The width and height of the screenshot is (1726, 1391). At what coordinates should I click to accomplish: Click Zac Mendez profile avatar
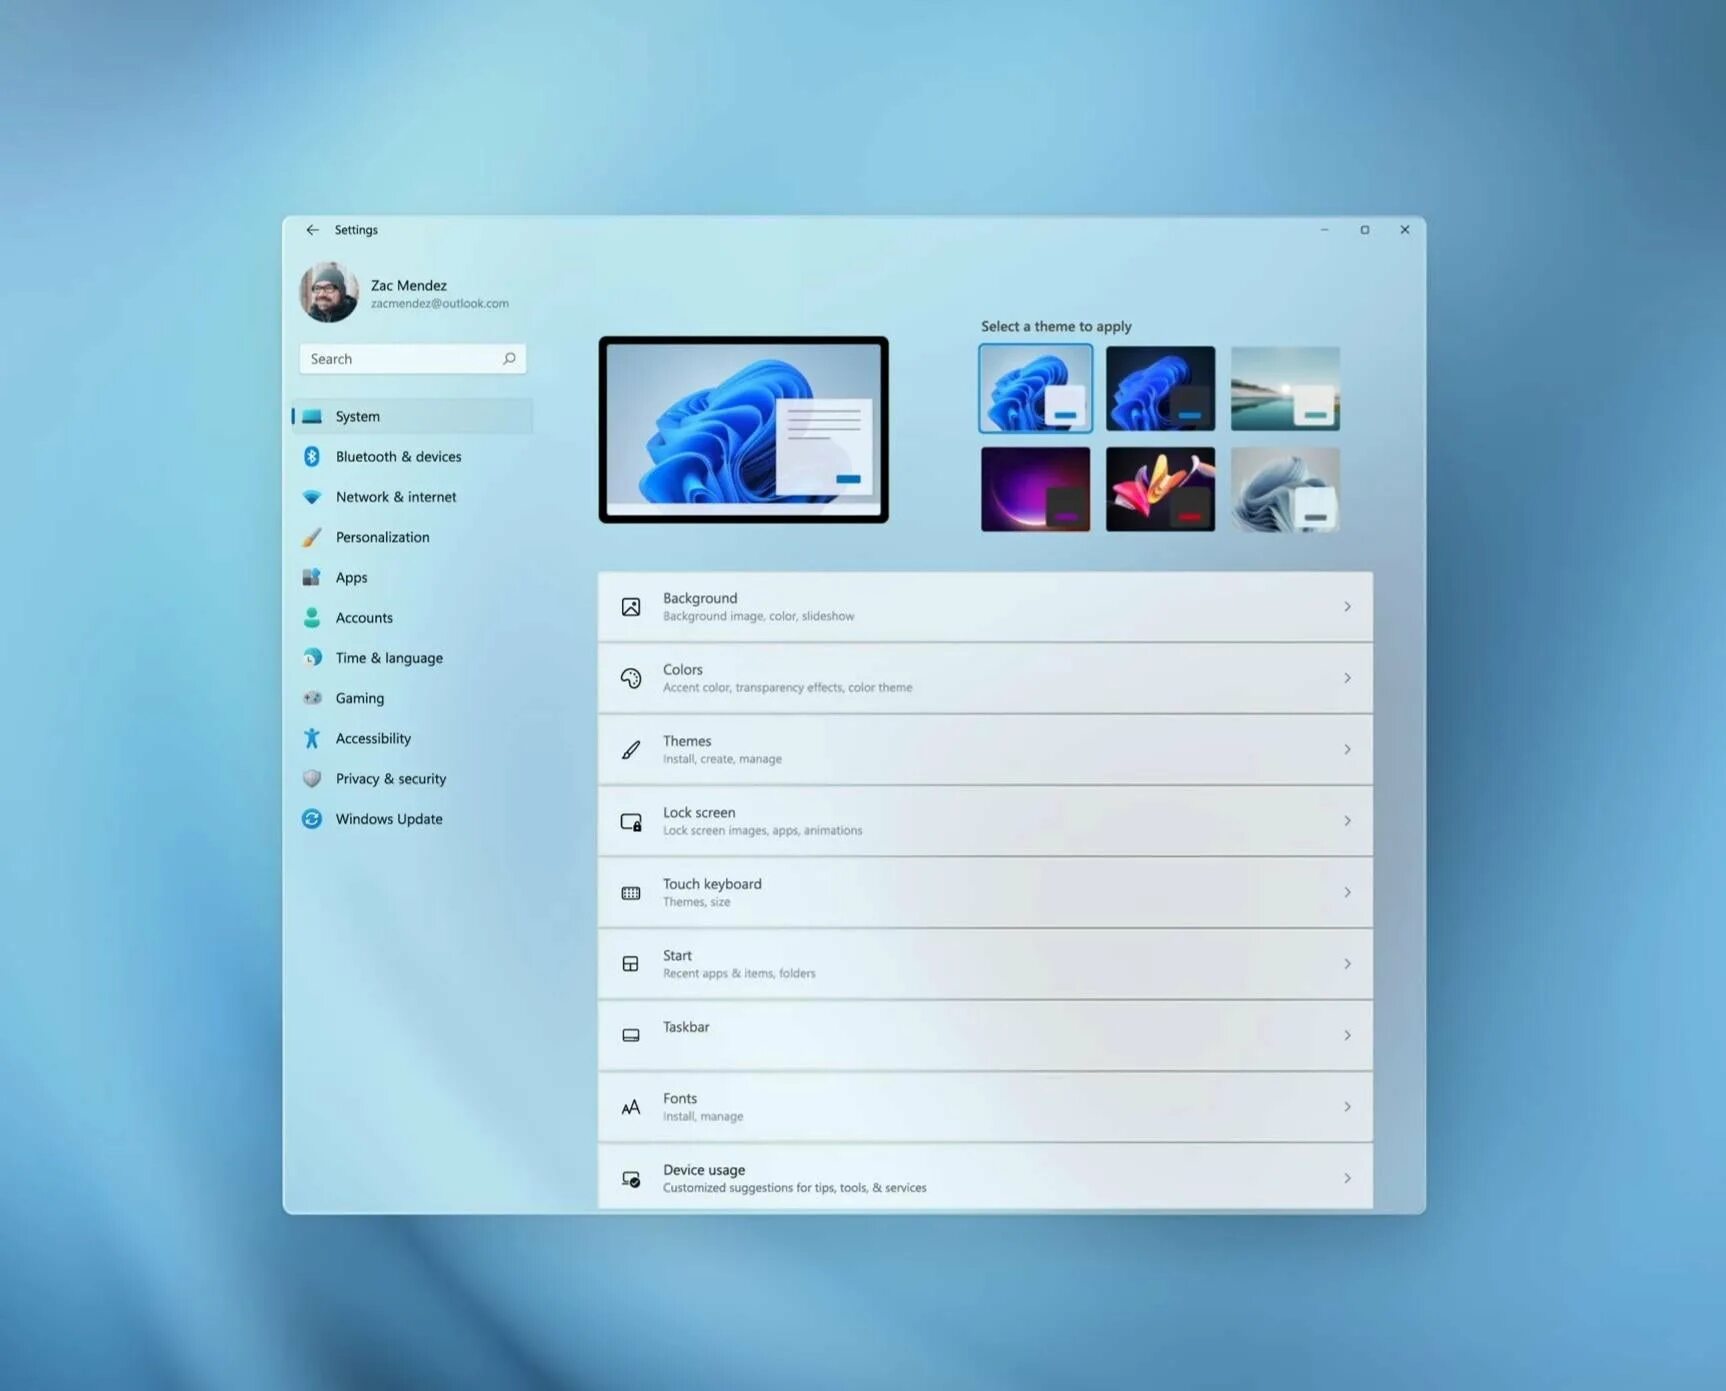[x=329, y=292]
